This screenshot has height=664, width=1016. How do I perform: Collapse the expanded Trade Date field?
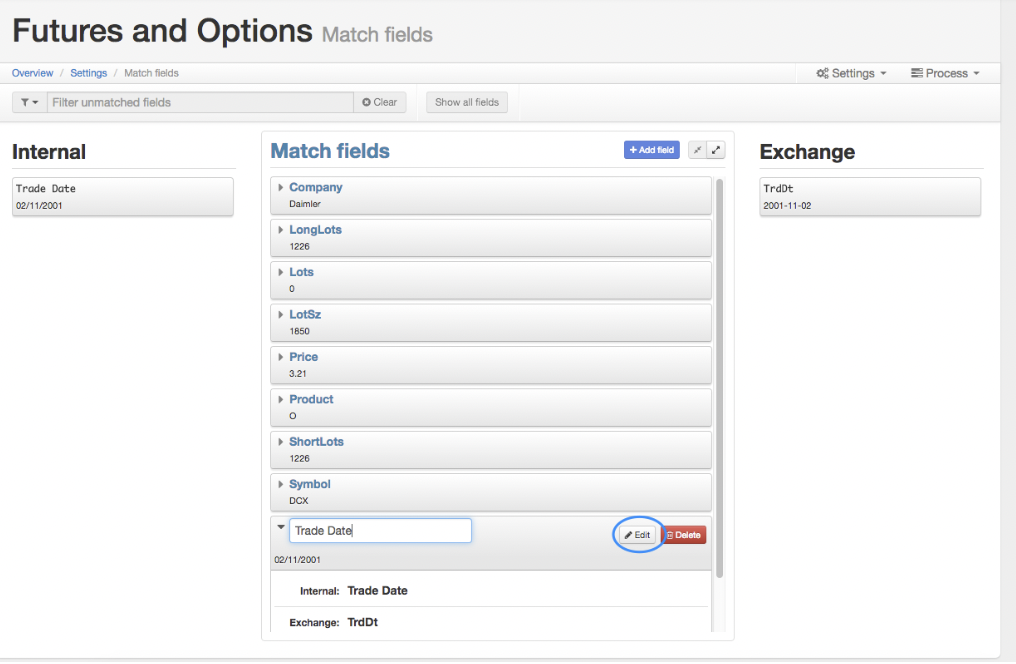point(281,527)
